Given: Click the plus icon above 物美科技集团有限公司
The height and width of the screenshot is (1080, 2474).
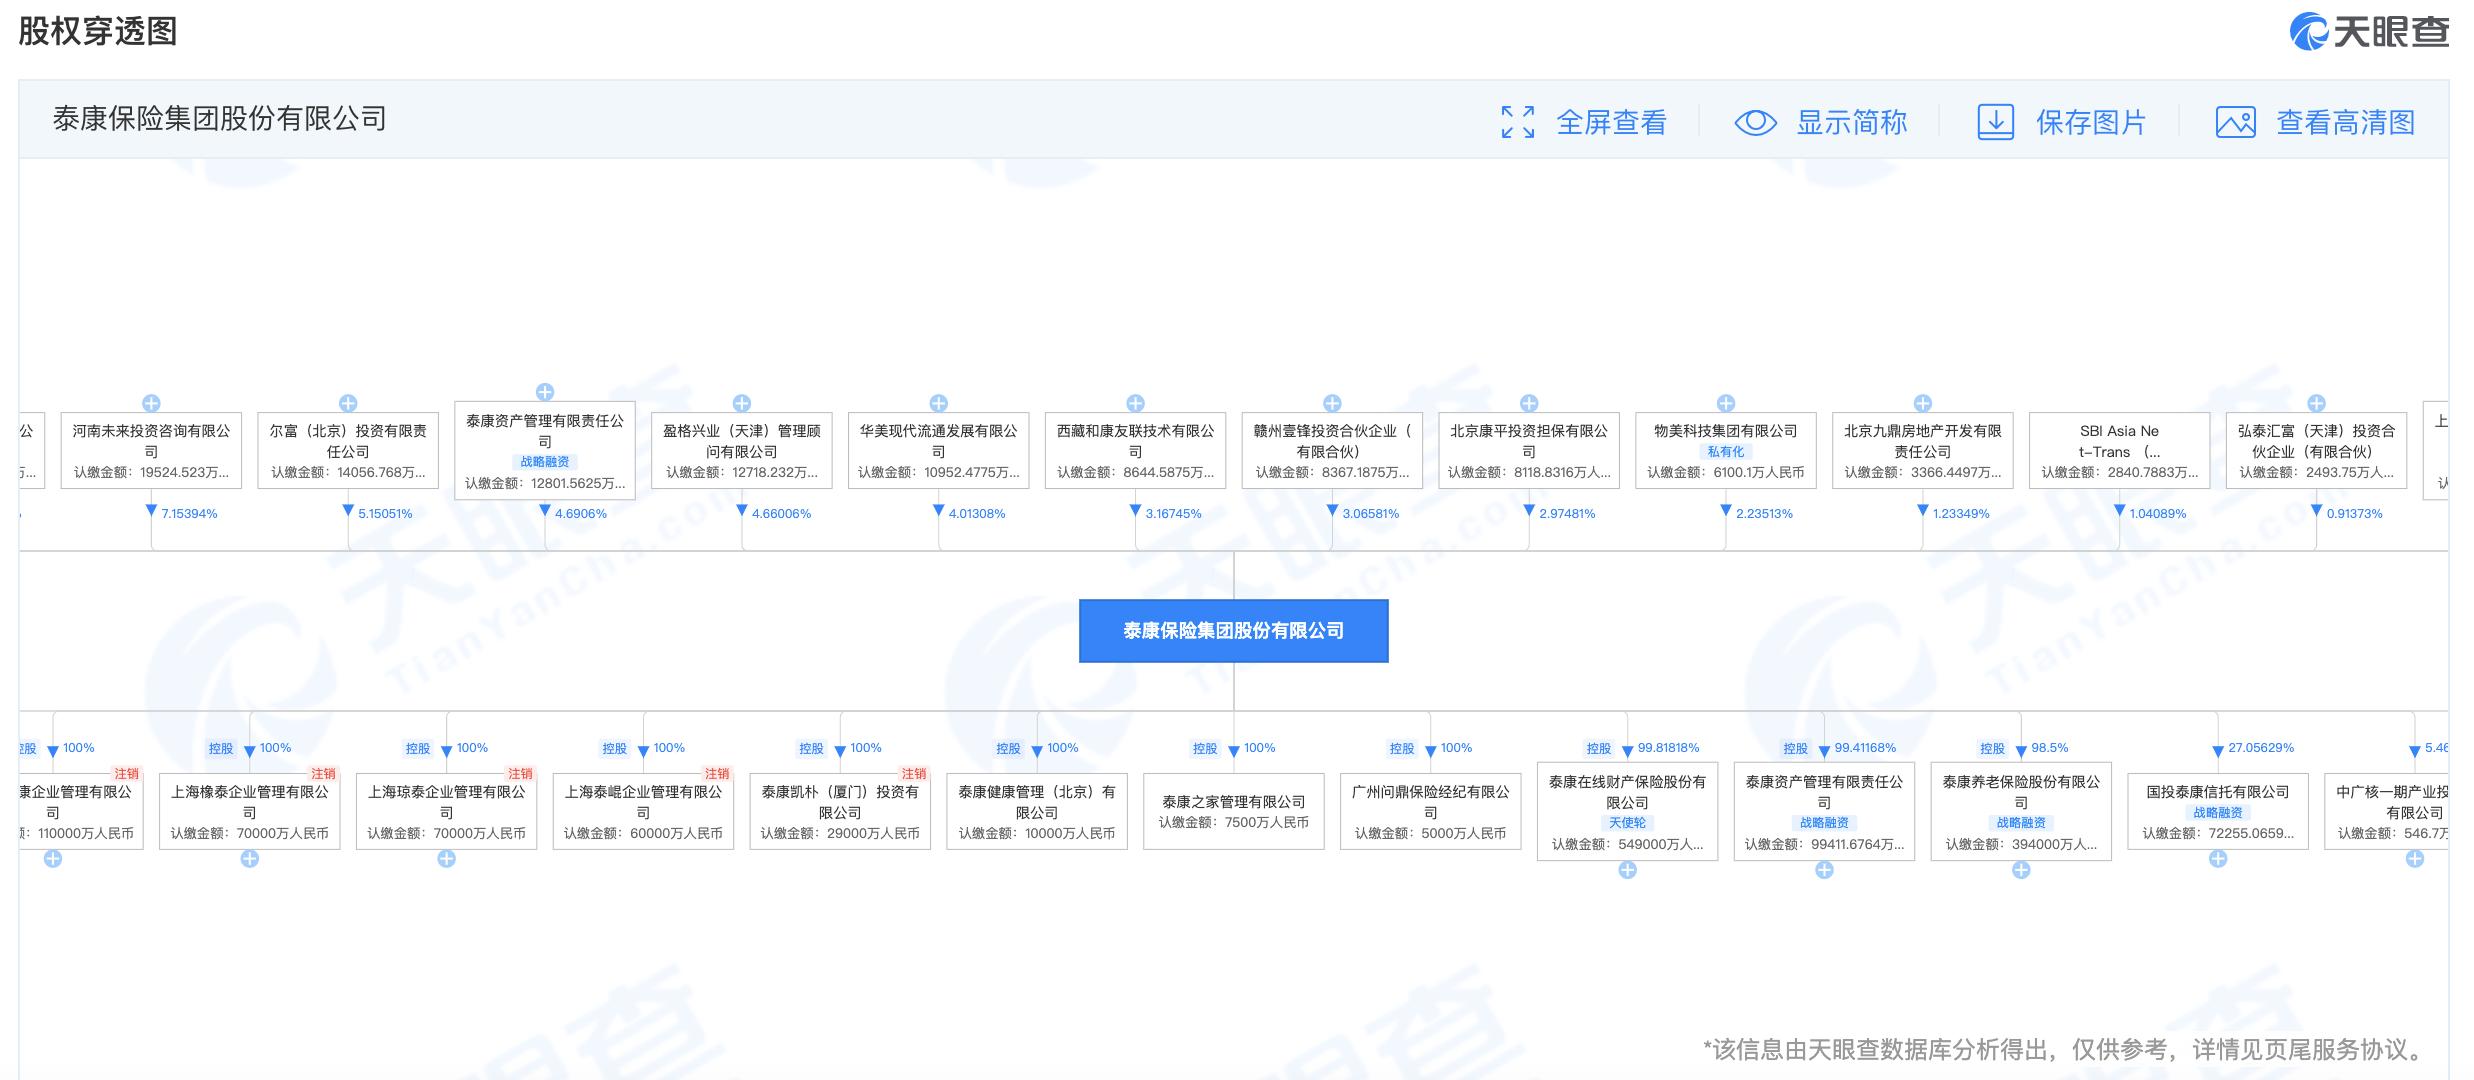Looking at the screenshot, I should [1724, 404].
